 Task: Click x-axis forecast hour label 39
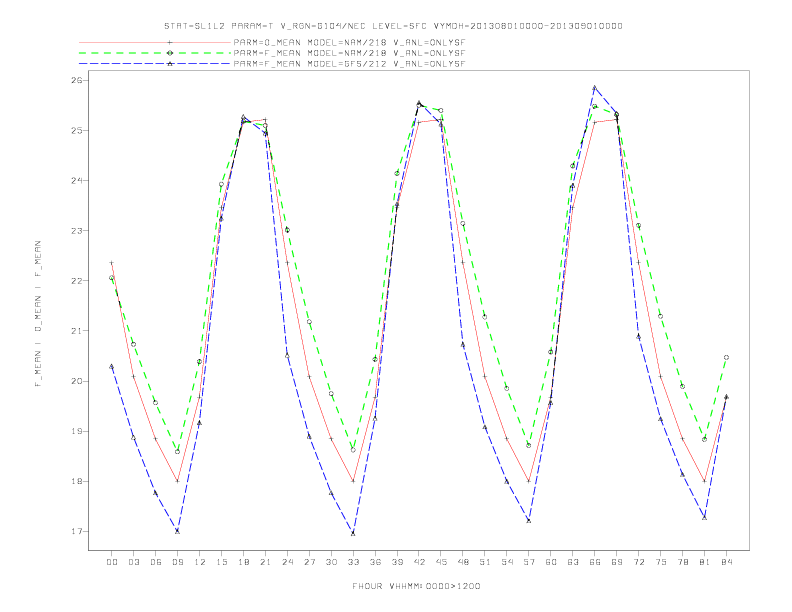click(x=397, y=562)
